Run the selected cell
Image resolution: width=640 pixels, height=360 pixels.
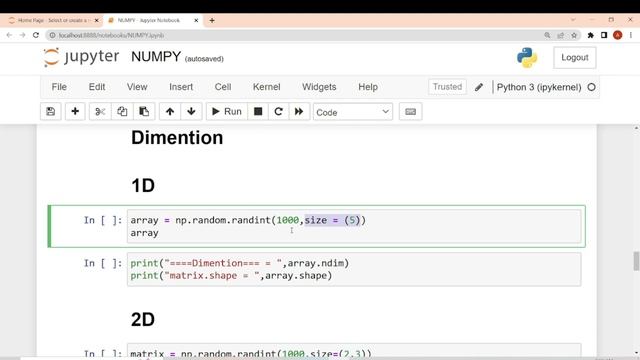[x=227, y=111]
